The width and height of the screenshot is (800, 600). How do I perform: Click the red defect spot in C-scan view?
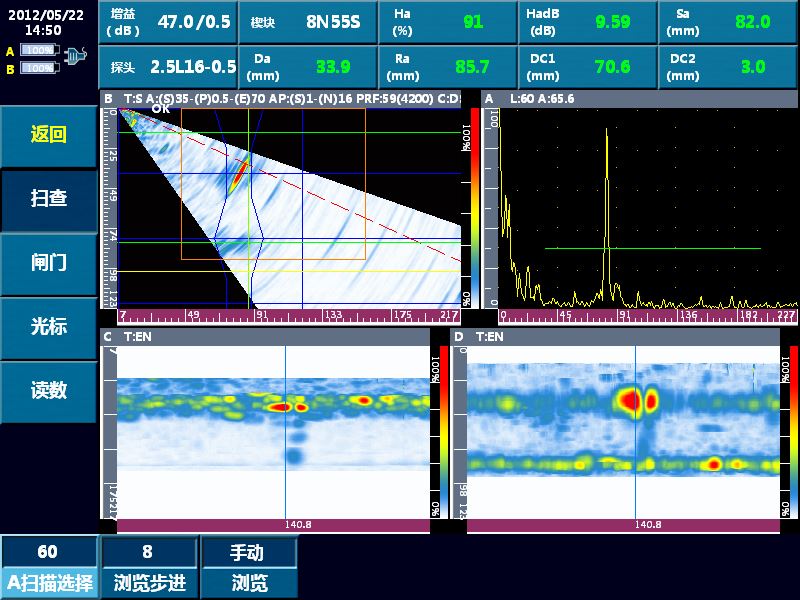click(282, 407)
